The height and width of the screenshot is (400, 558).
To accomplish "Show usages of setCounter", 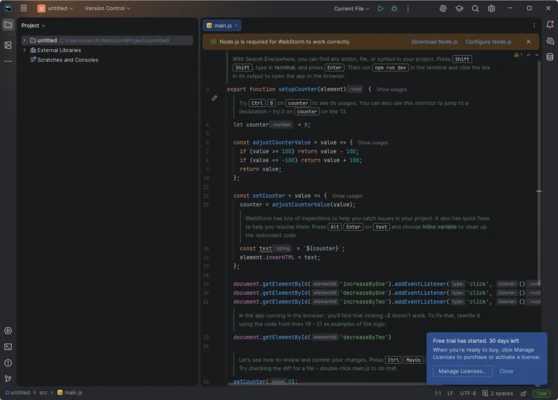I will point(347,196).
